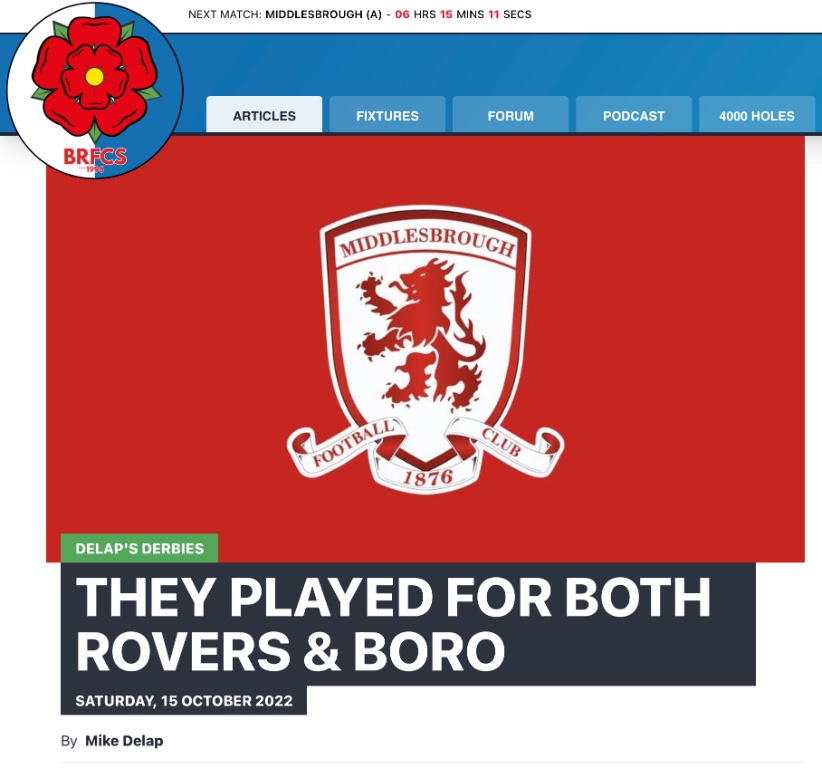Select the 4000 Holes tab
This screenshot has height=768, width=822.
757,115
